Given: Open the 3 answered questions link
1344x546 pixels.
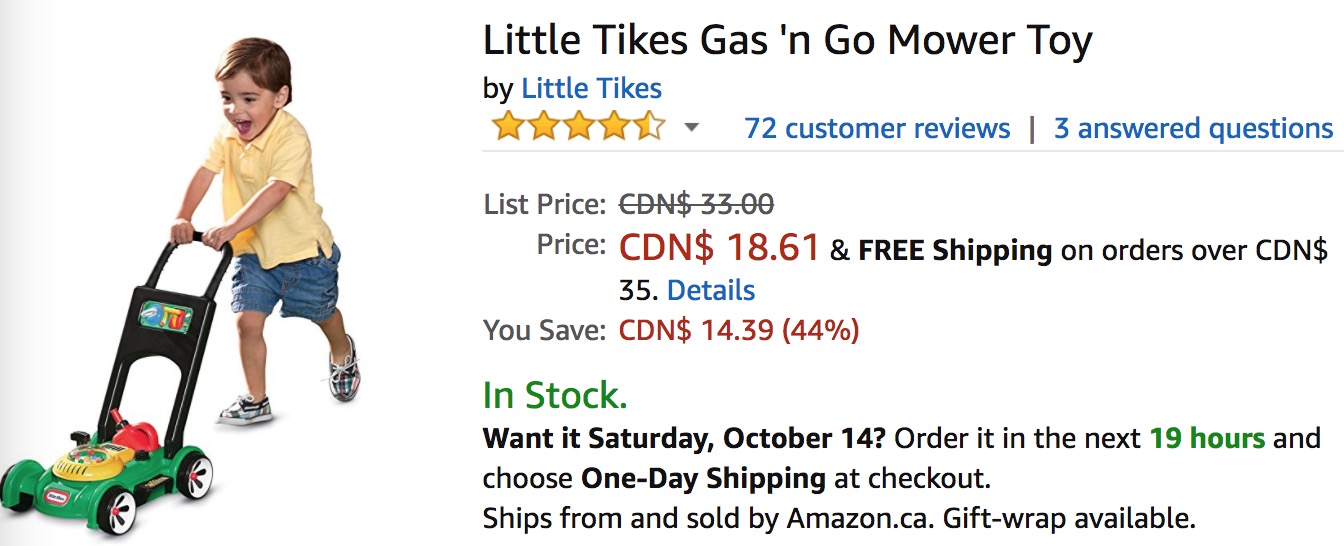Looking at the screenshot, I should click(1193, 128).
